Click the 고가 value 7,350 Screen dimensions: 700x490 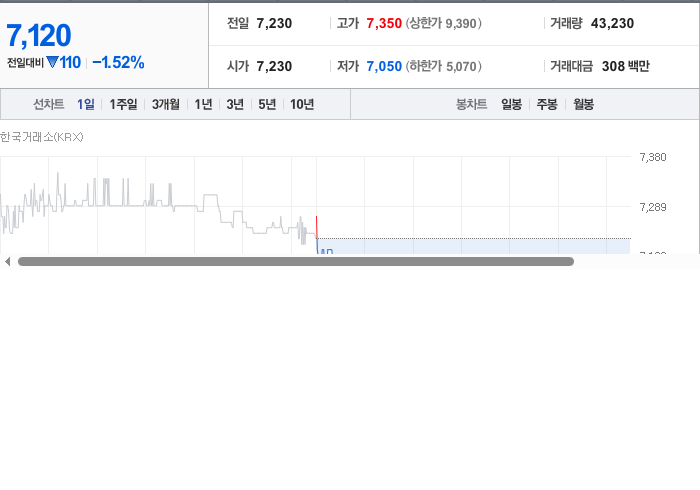pos(384,23)
